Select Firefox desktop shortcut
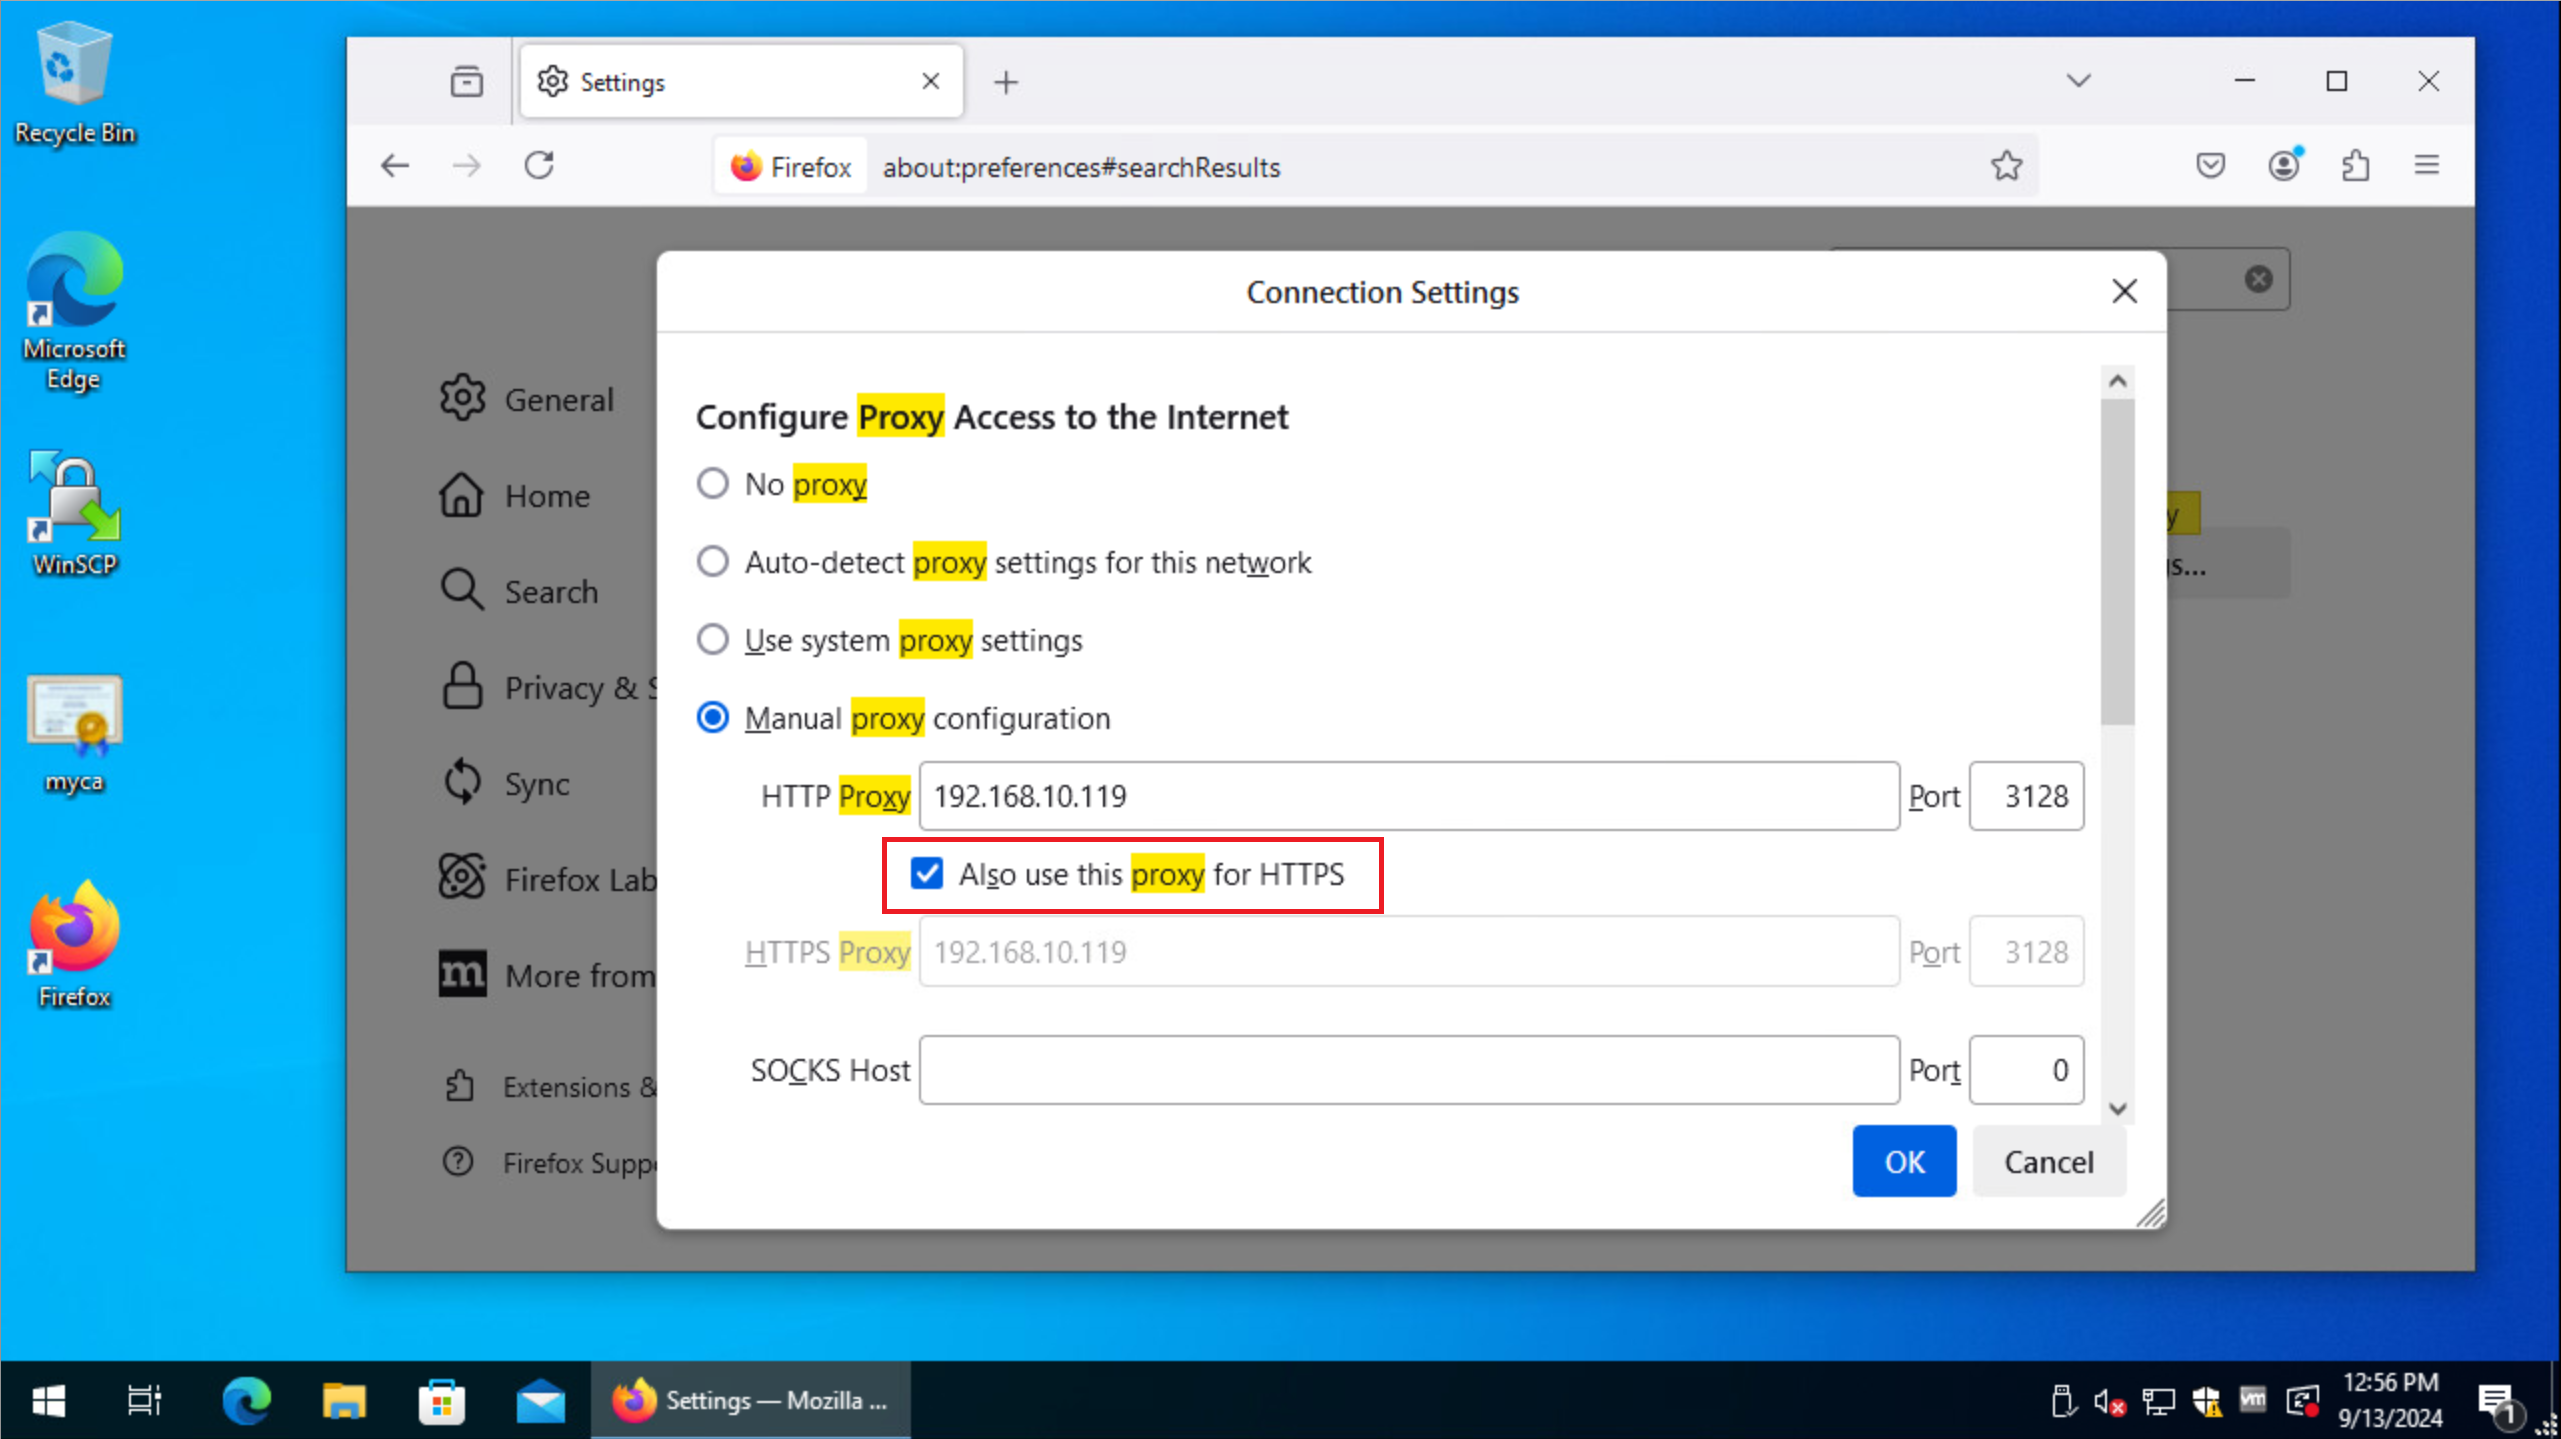The height and width of the screenshot is (1439, 2561). pyautogui.click(x=75, y=945)
